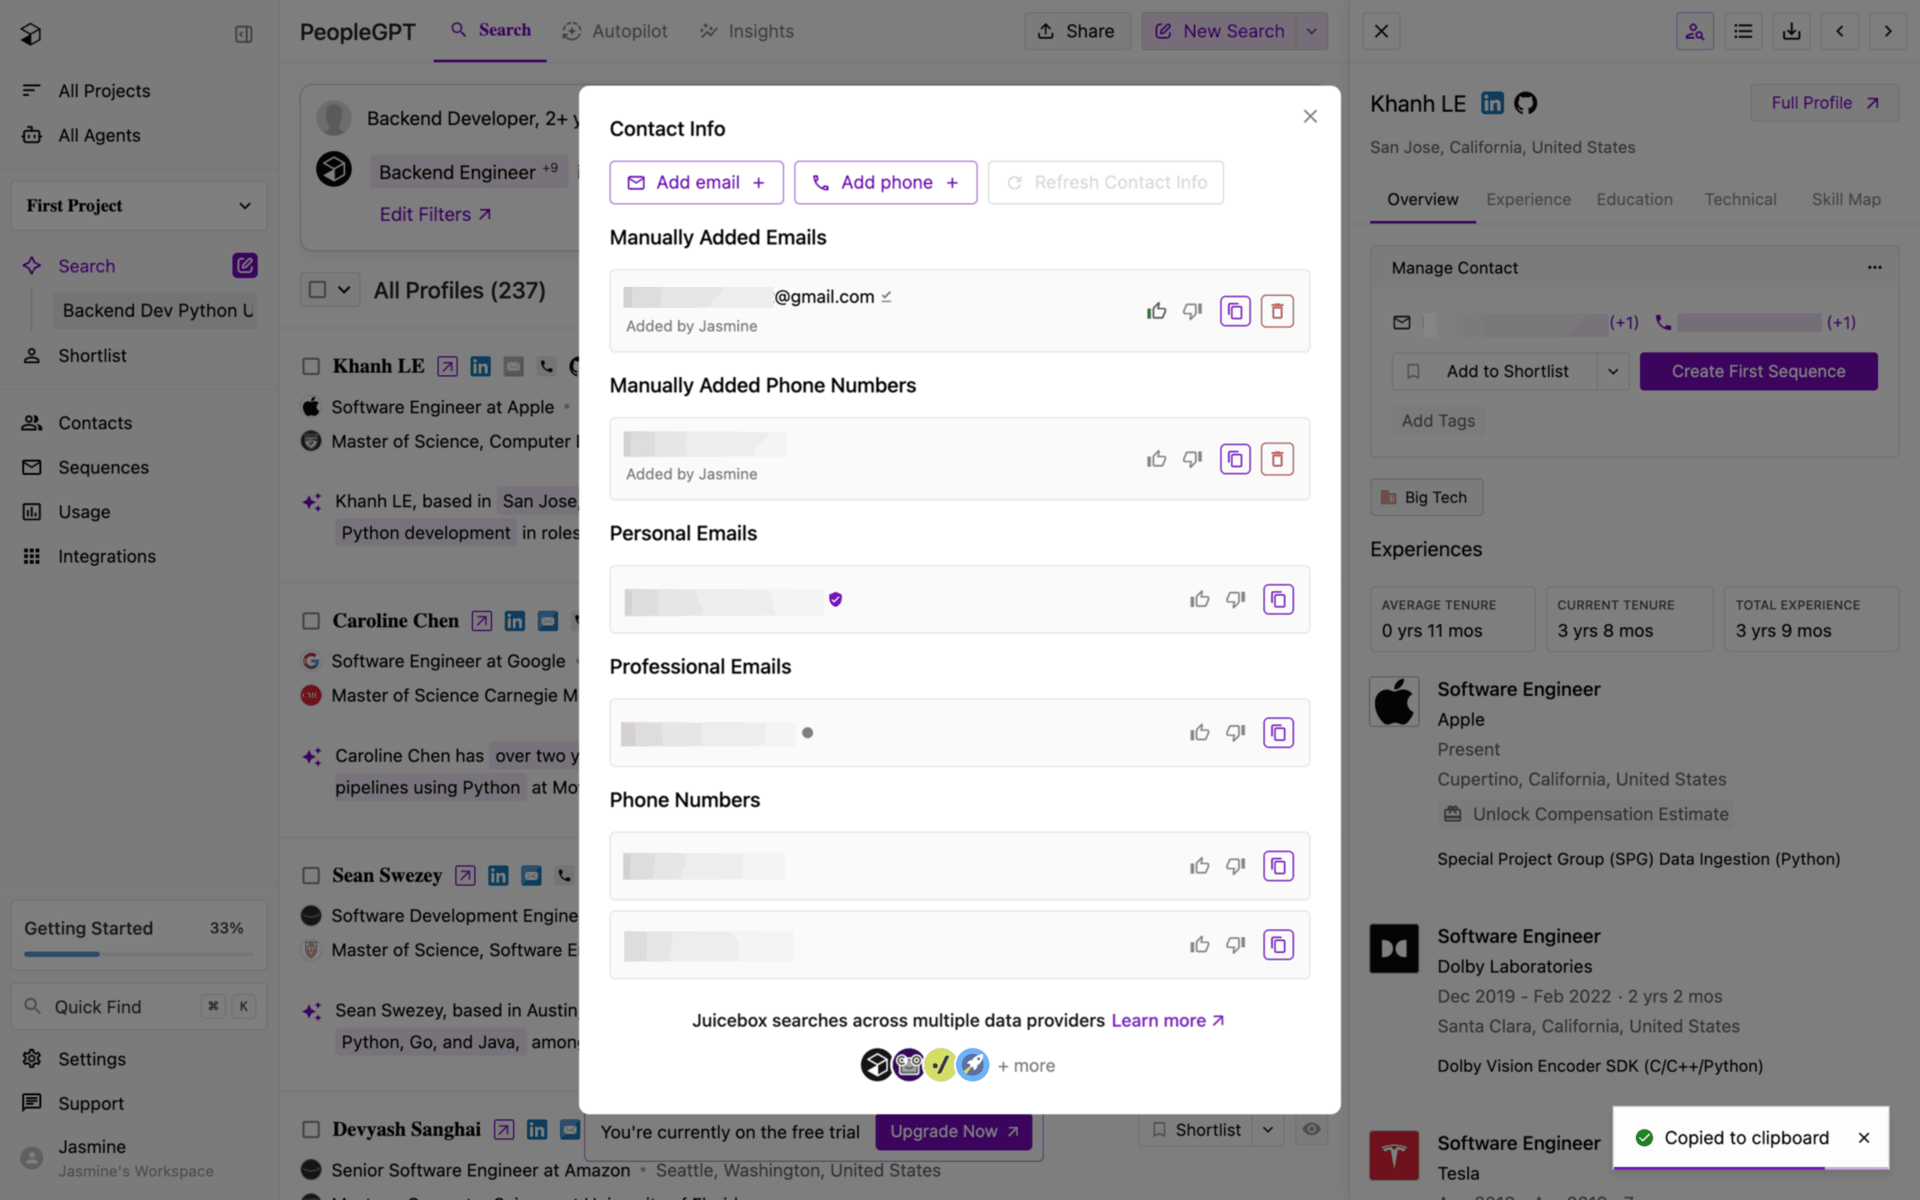The height and width of the screenshot is (1200, 1920).
Task: Copy the personal email address
Action: tap(1278, 599)
